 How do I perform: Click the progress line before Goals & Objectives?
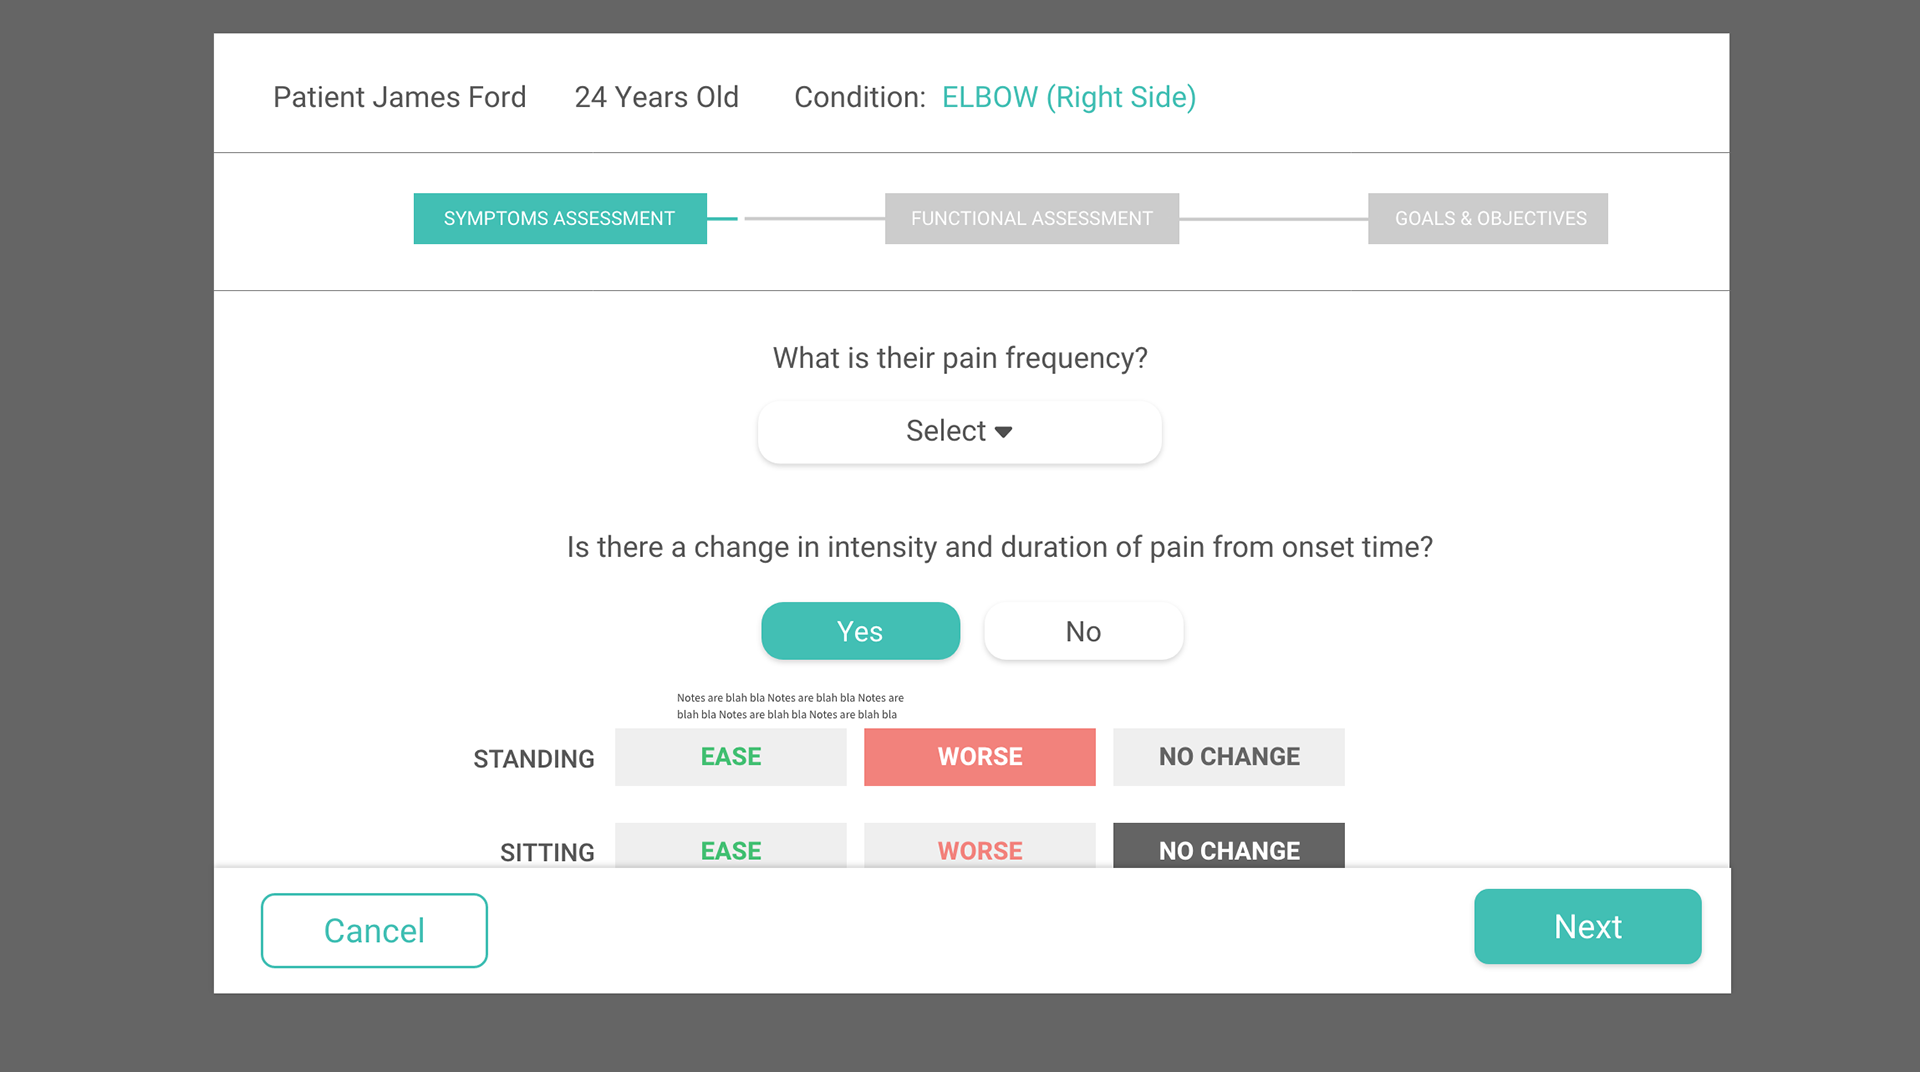click(1273, 219)
